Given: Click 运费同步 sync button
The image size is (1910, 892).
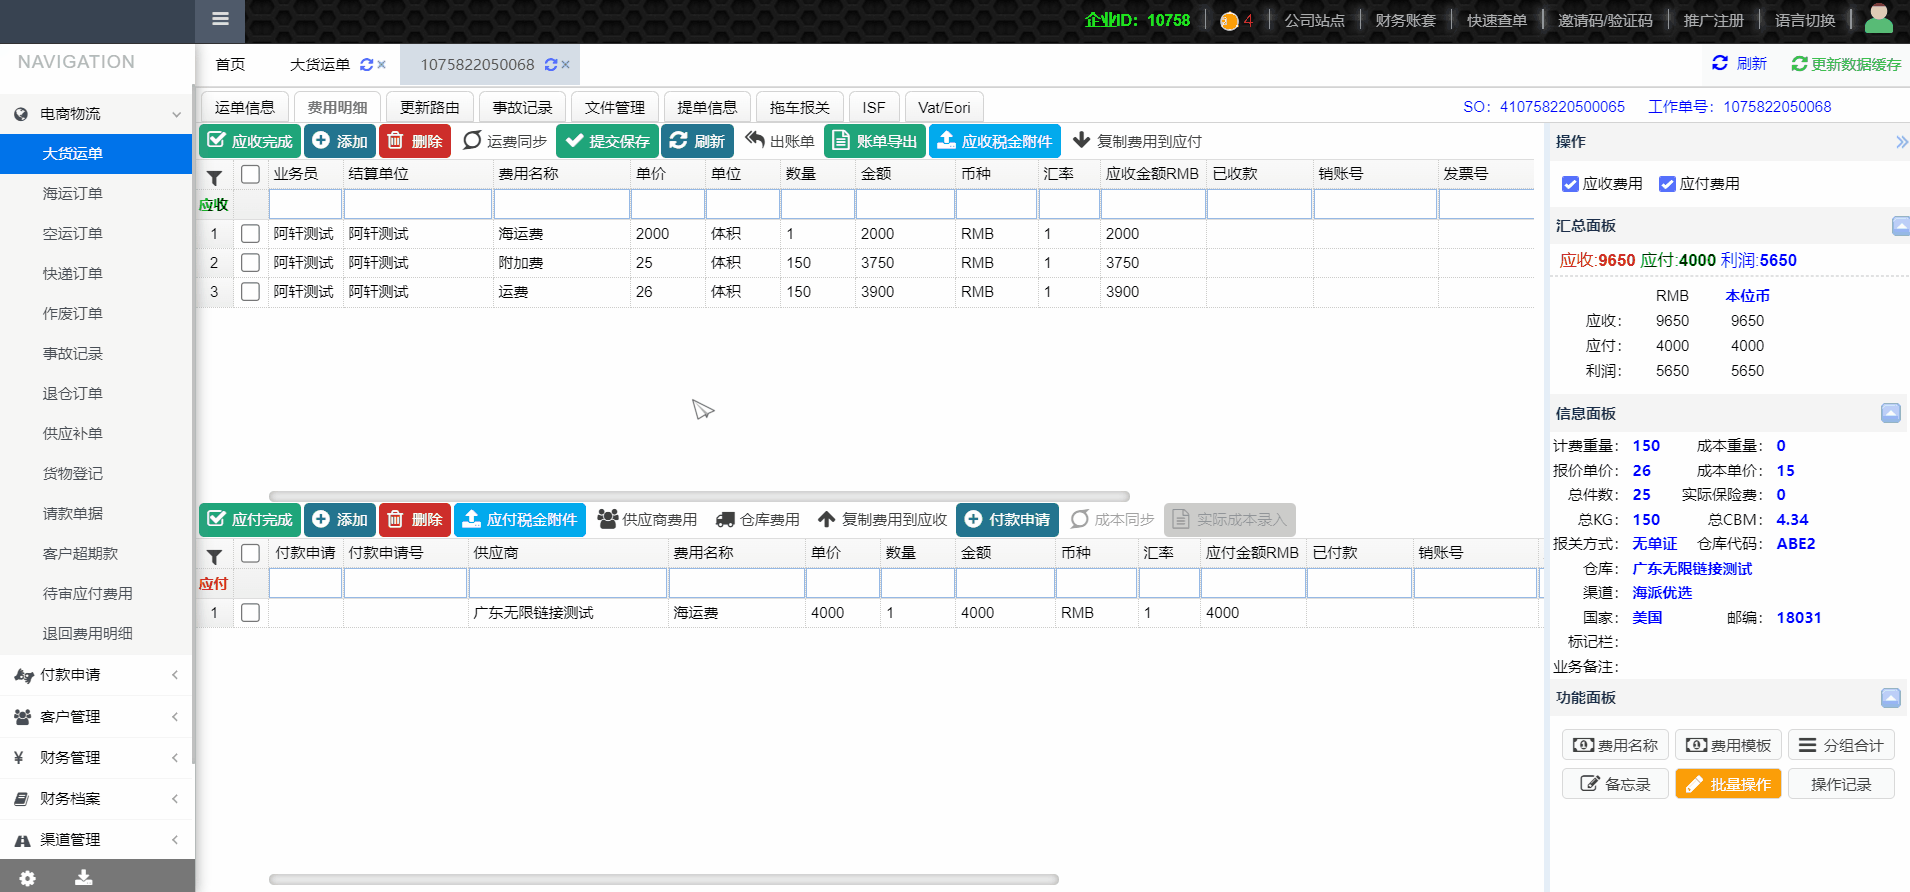Looking at the screenshot, I should pos(504,141).
